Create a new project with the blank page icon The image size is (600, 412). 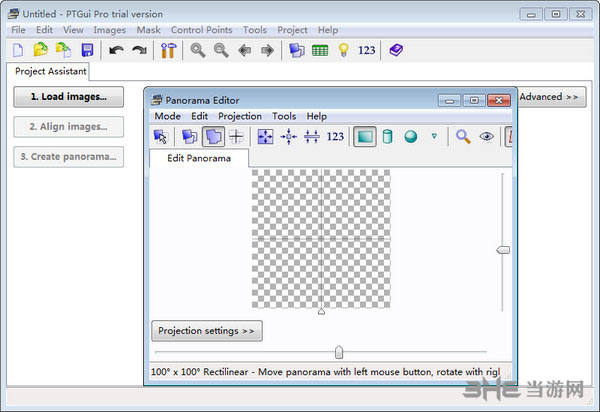point(19,50)
